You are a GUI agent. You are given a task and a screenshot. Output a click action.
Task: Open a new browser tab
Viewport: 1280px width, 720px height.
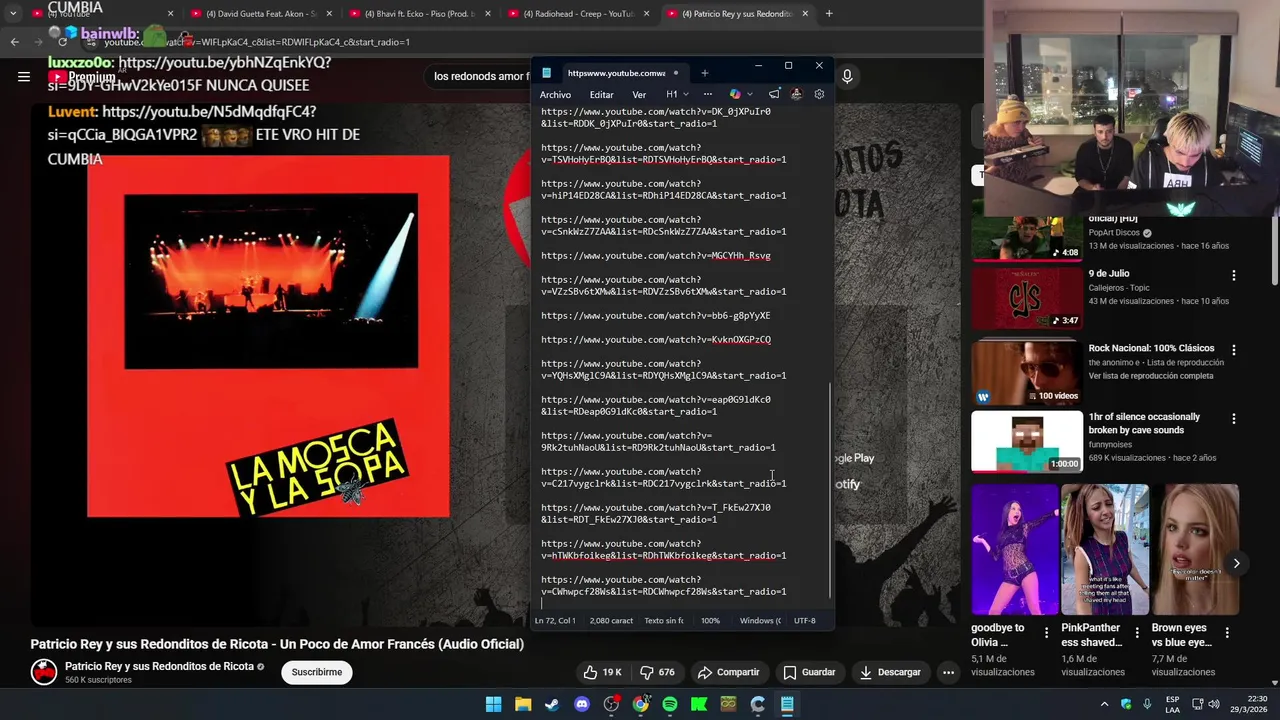point(829,14)
